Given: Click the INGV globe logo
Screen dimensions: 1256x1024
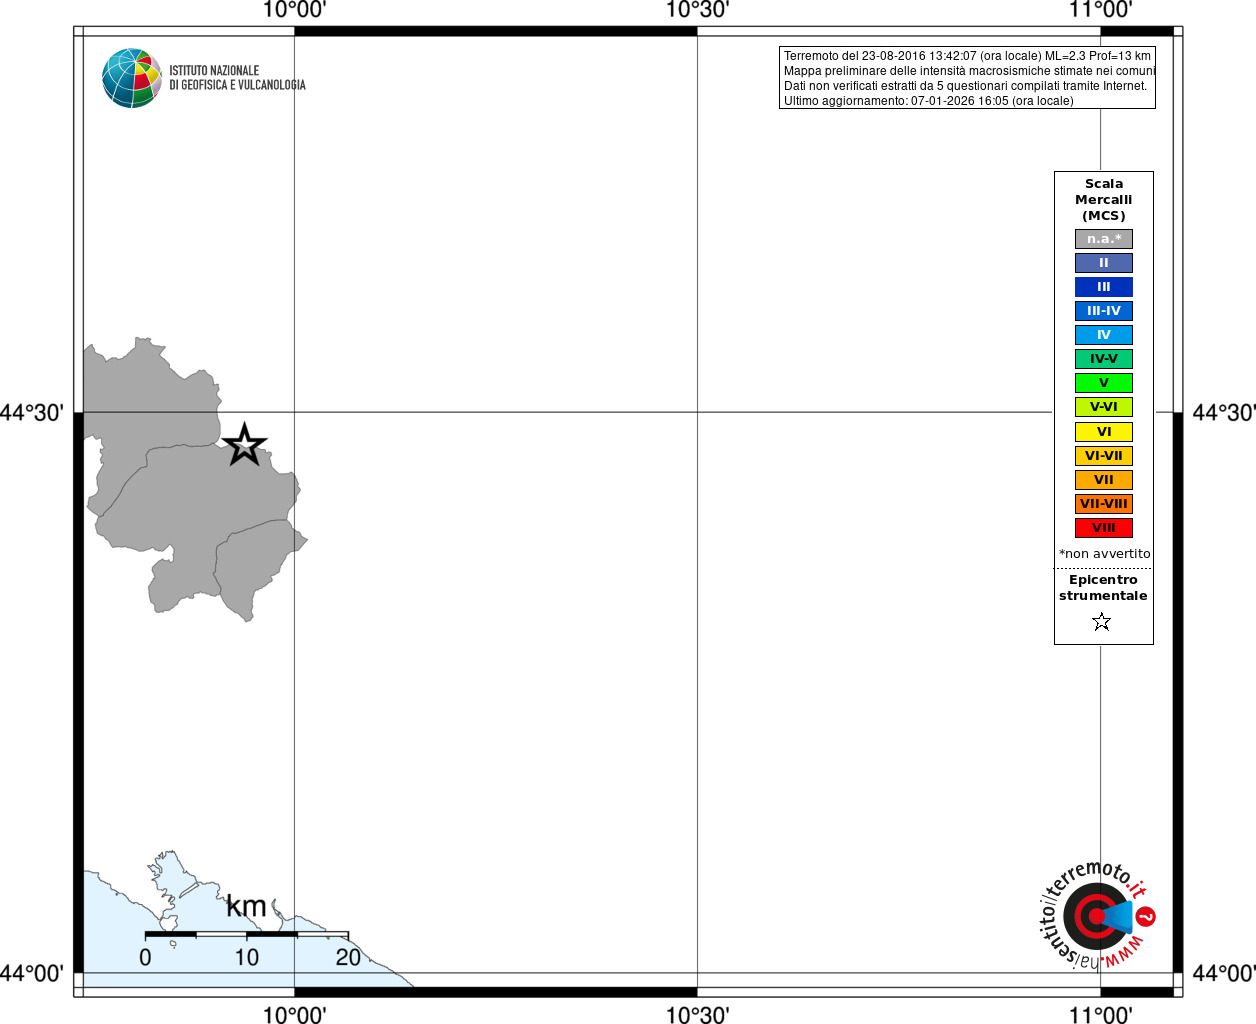Looking at the screenshot, I should (132, 78).
